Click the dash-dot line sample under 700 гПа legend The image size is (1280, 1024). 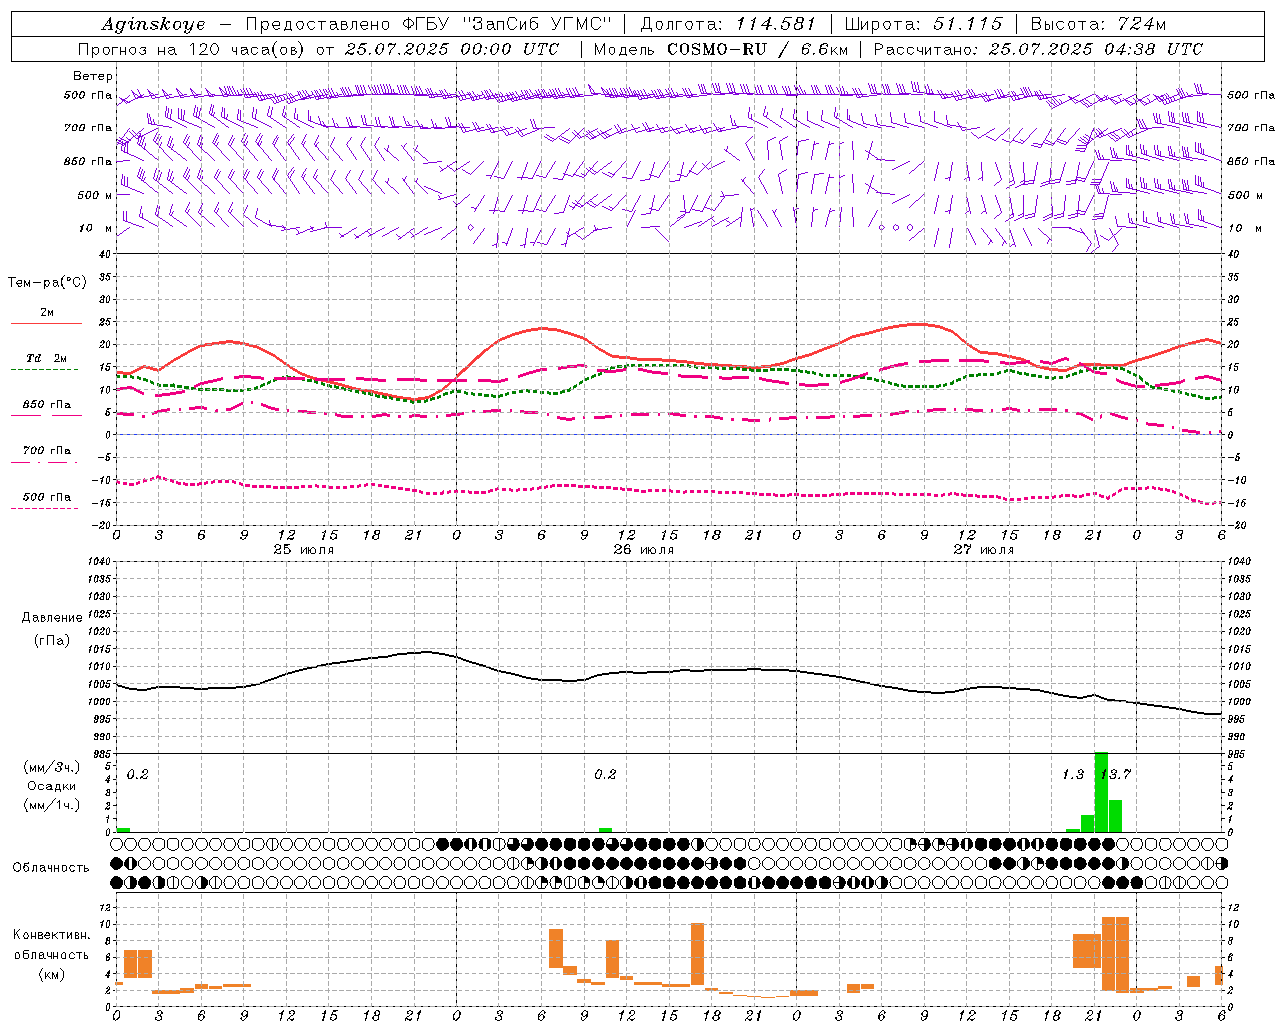[44, 462]
